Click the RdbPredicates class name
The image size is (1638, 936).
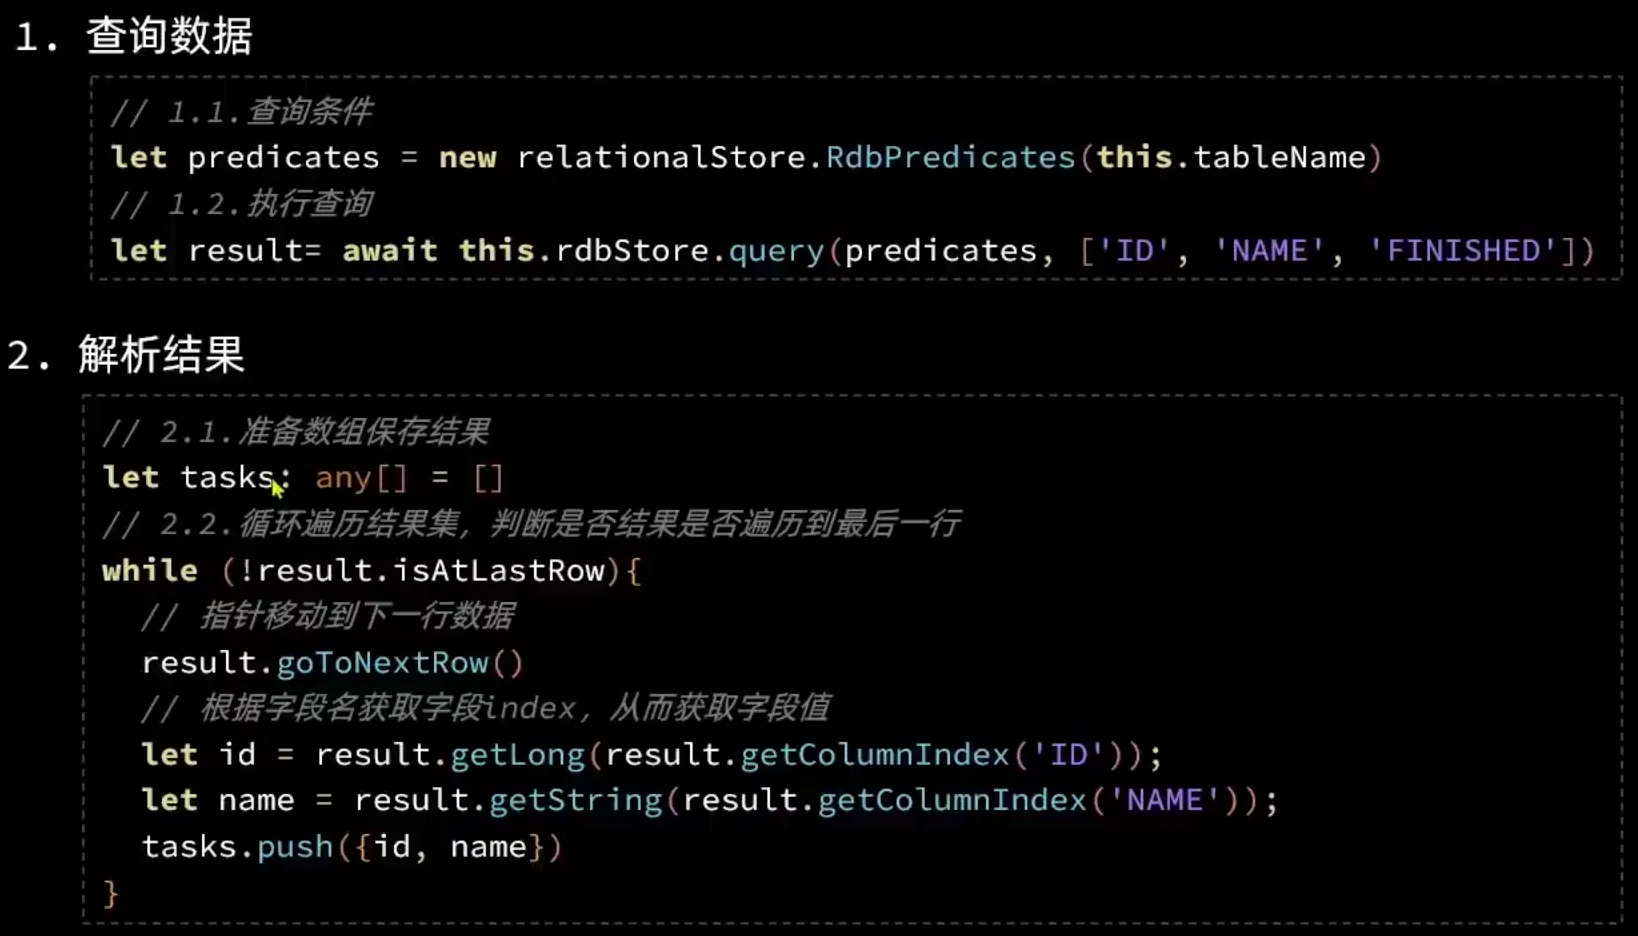(x=949, y=157)
